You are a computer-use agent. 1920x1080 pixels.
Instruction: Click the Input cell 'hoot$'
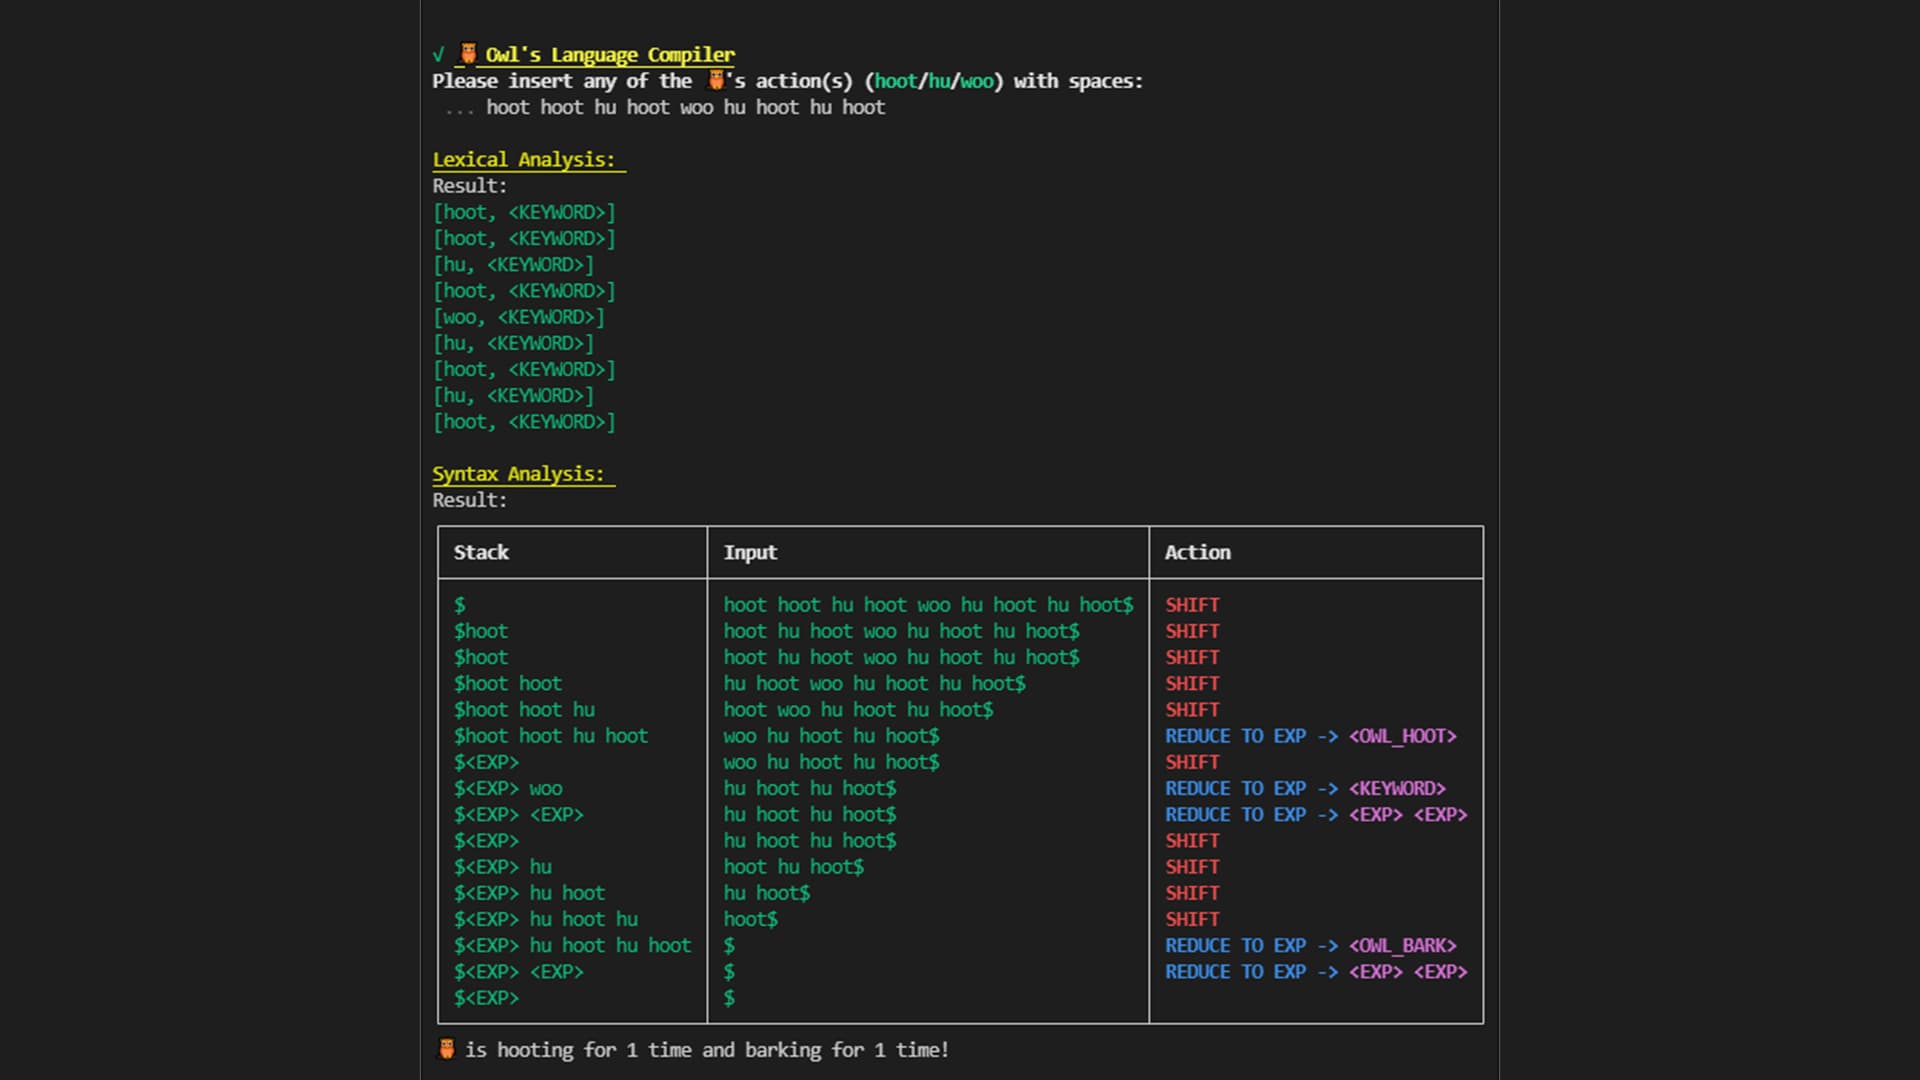[751, 918]
